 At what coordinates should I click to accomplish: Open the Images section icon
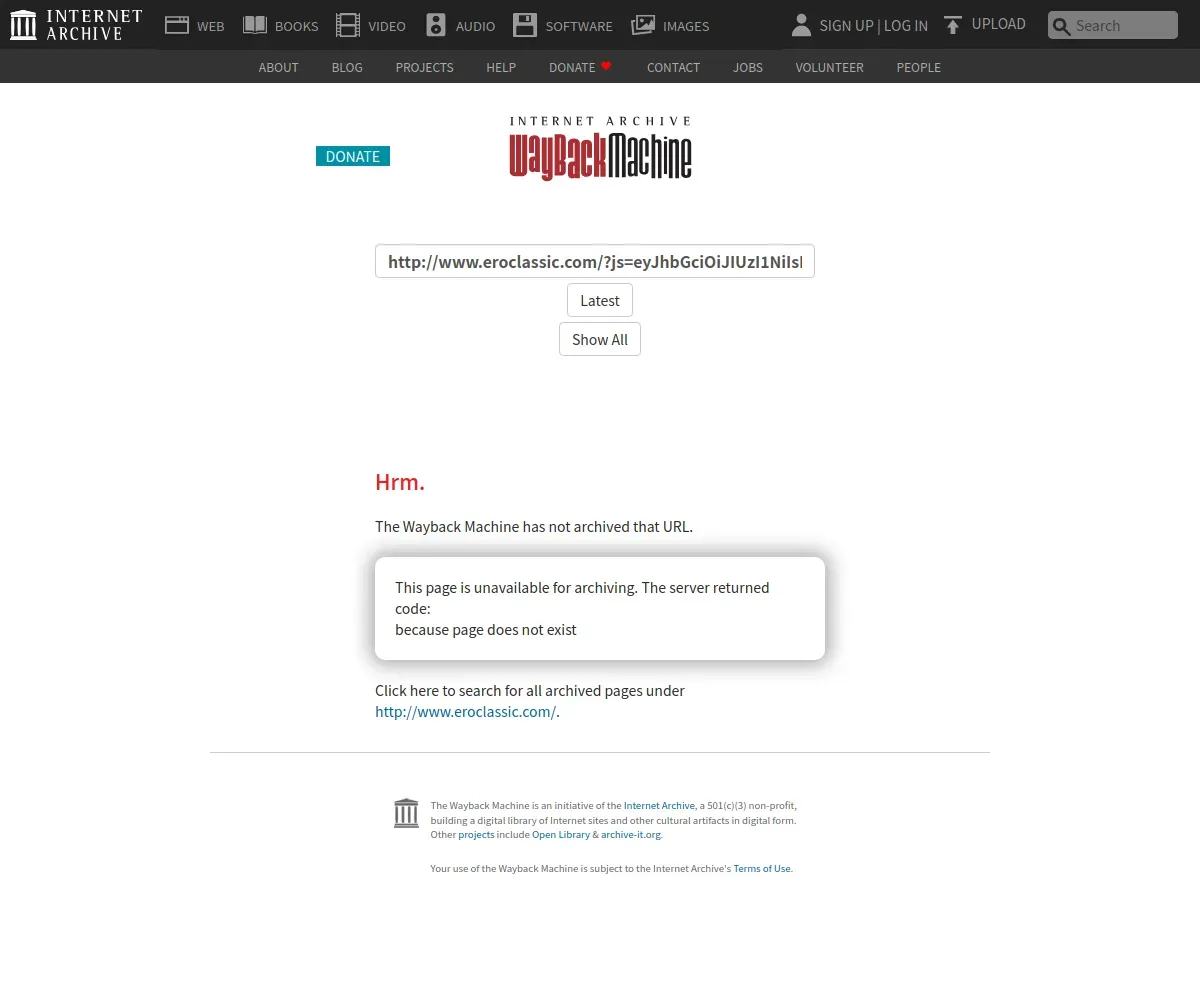coord(643,25)
